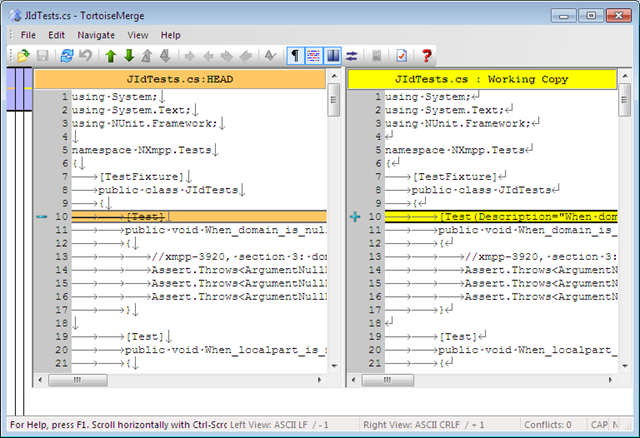Reload the diff with the blue refresh icon

coord(67,56)
